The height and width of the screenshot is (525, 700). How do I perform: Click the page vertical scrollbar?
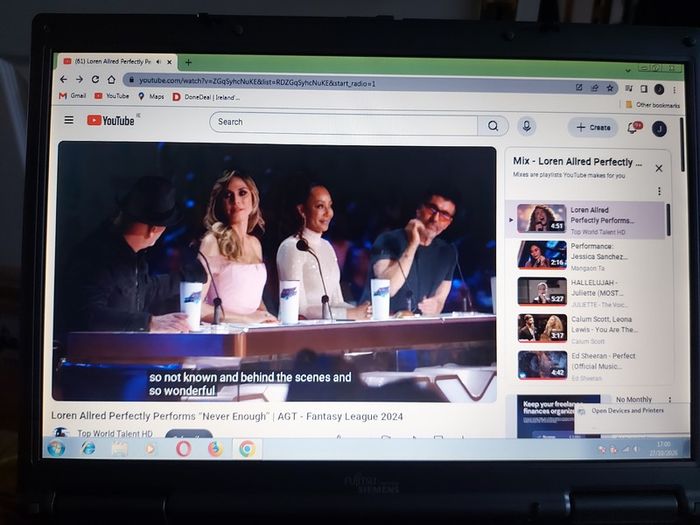click(x=682, y=144)
